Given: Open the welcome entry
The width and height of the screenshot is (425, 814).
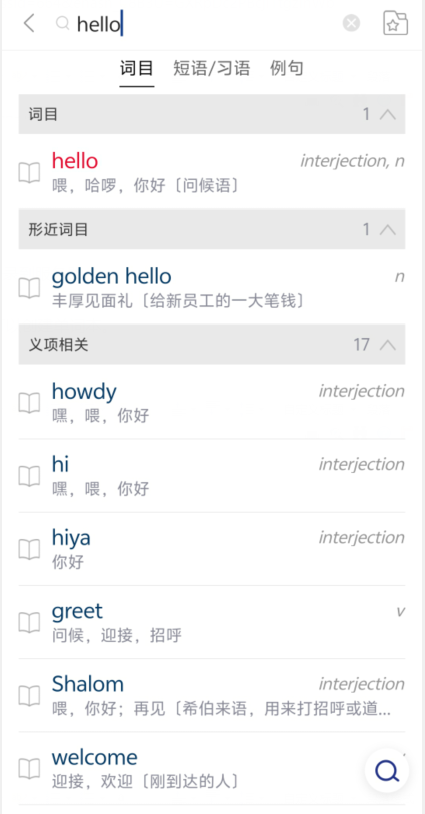Looking at the screenshot, I should [212, 768].
